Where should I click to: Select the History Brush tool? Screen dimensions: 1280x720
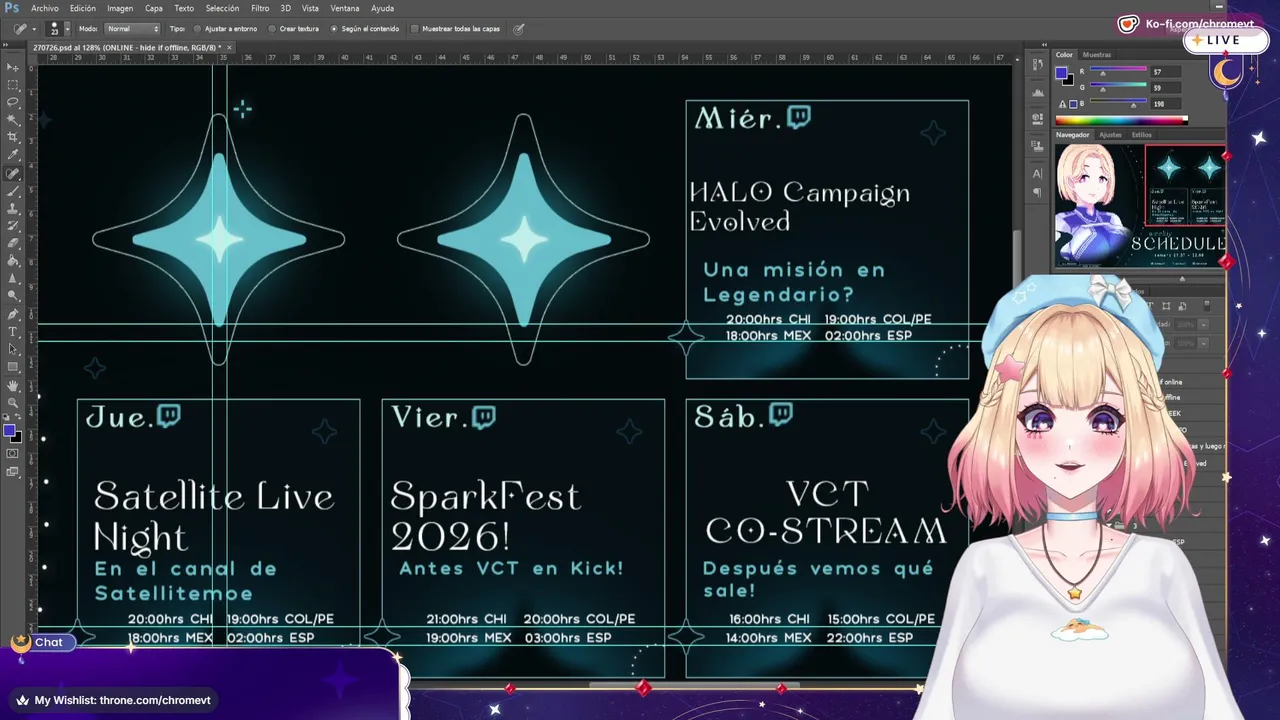(x=13, y=225)
